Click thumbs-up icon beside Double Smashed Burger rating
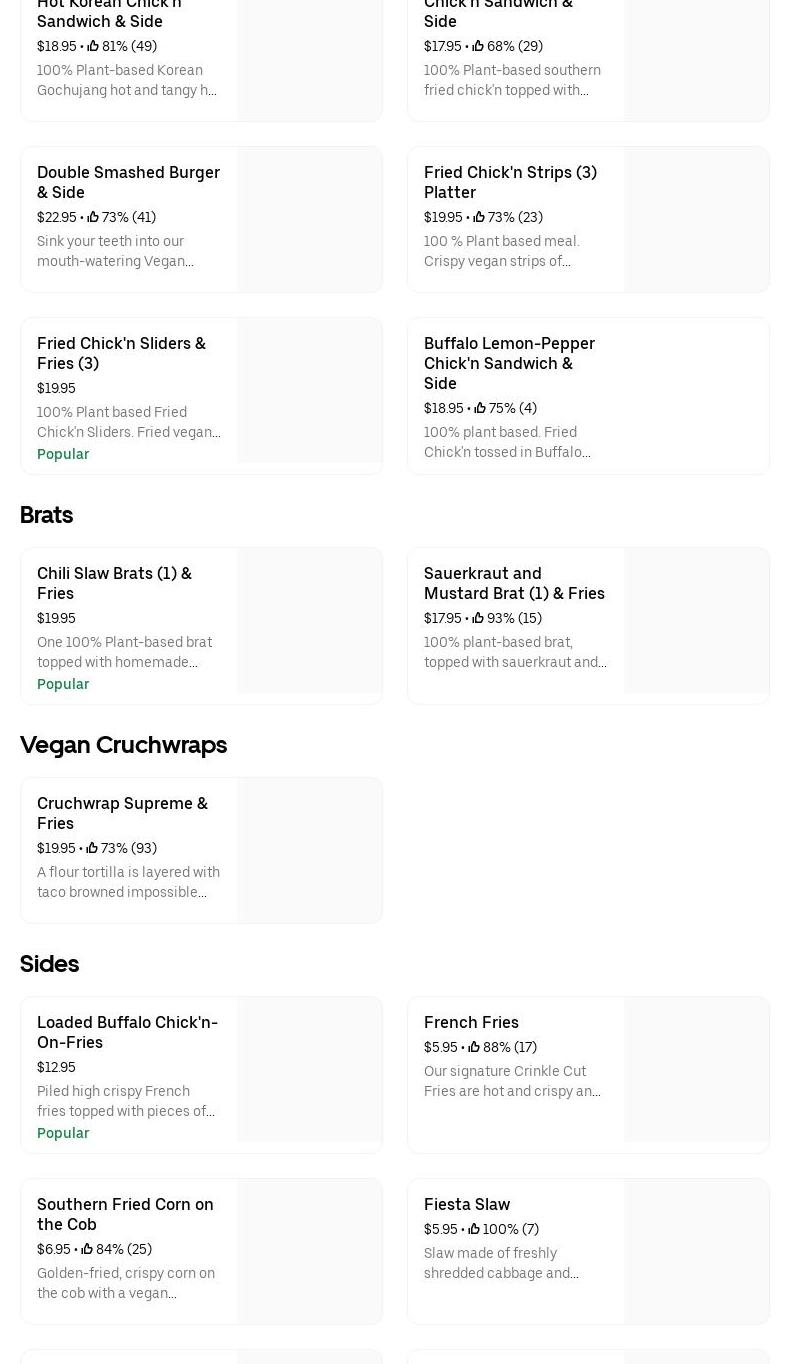Viewport: 804px width, 1364px height. click(93, 217)
